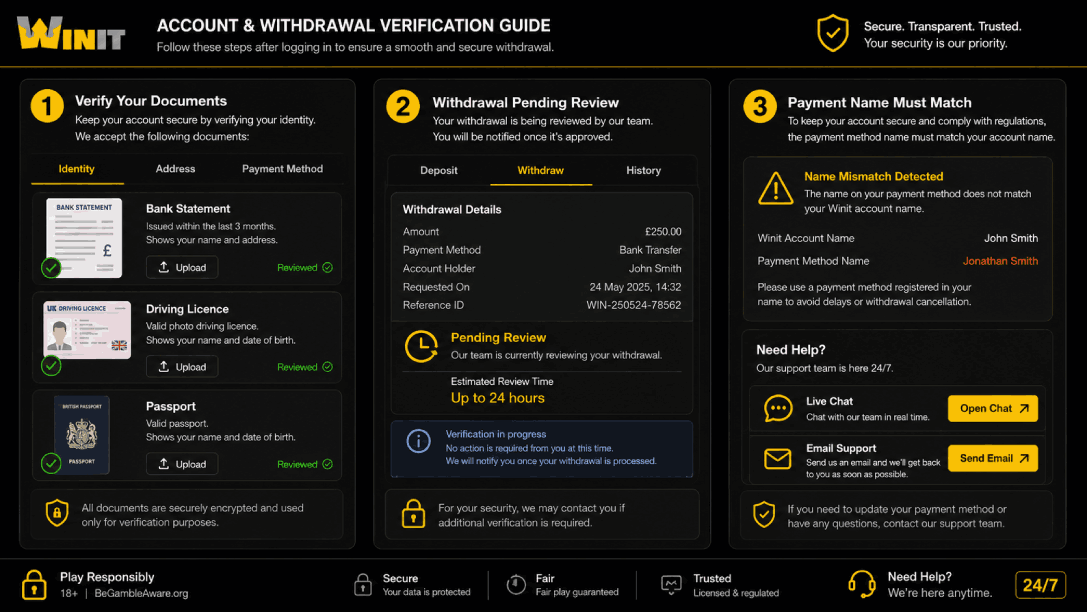Send Email to support
1087x612 pixels.
(x=993, y=458)
